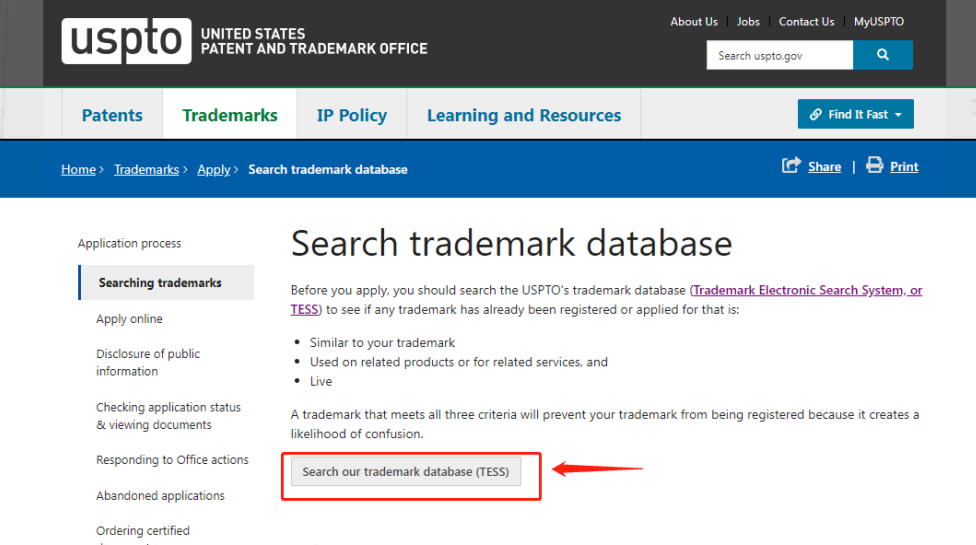Click the 'Similar to your trademark' bullet
Screen dimensions: 976x545
(x=382, y=343)
